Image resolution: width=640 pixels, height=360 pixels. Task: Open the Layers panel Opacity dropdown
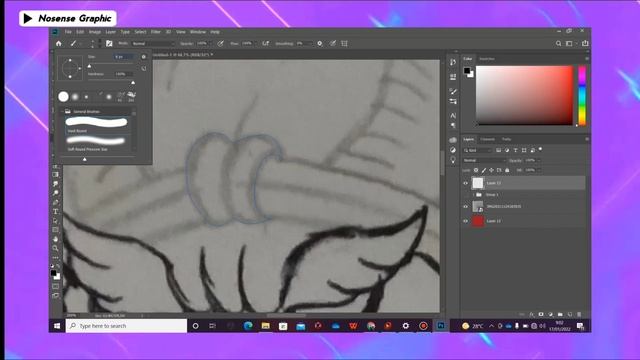(x=538, y=160)
